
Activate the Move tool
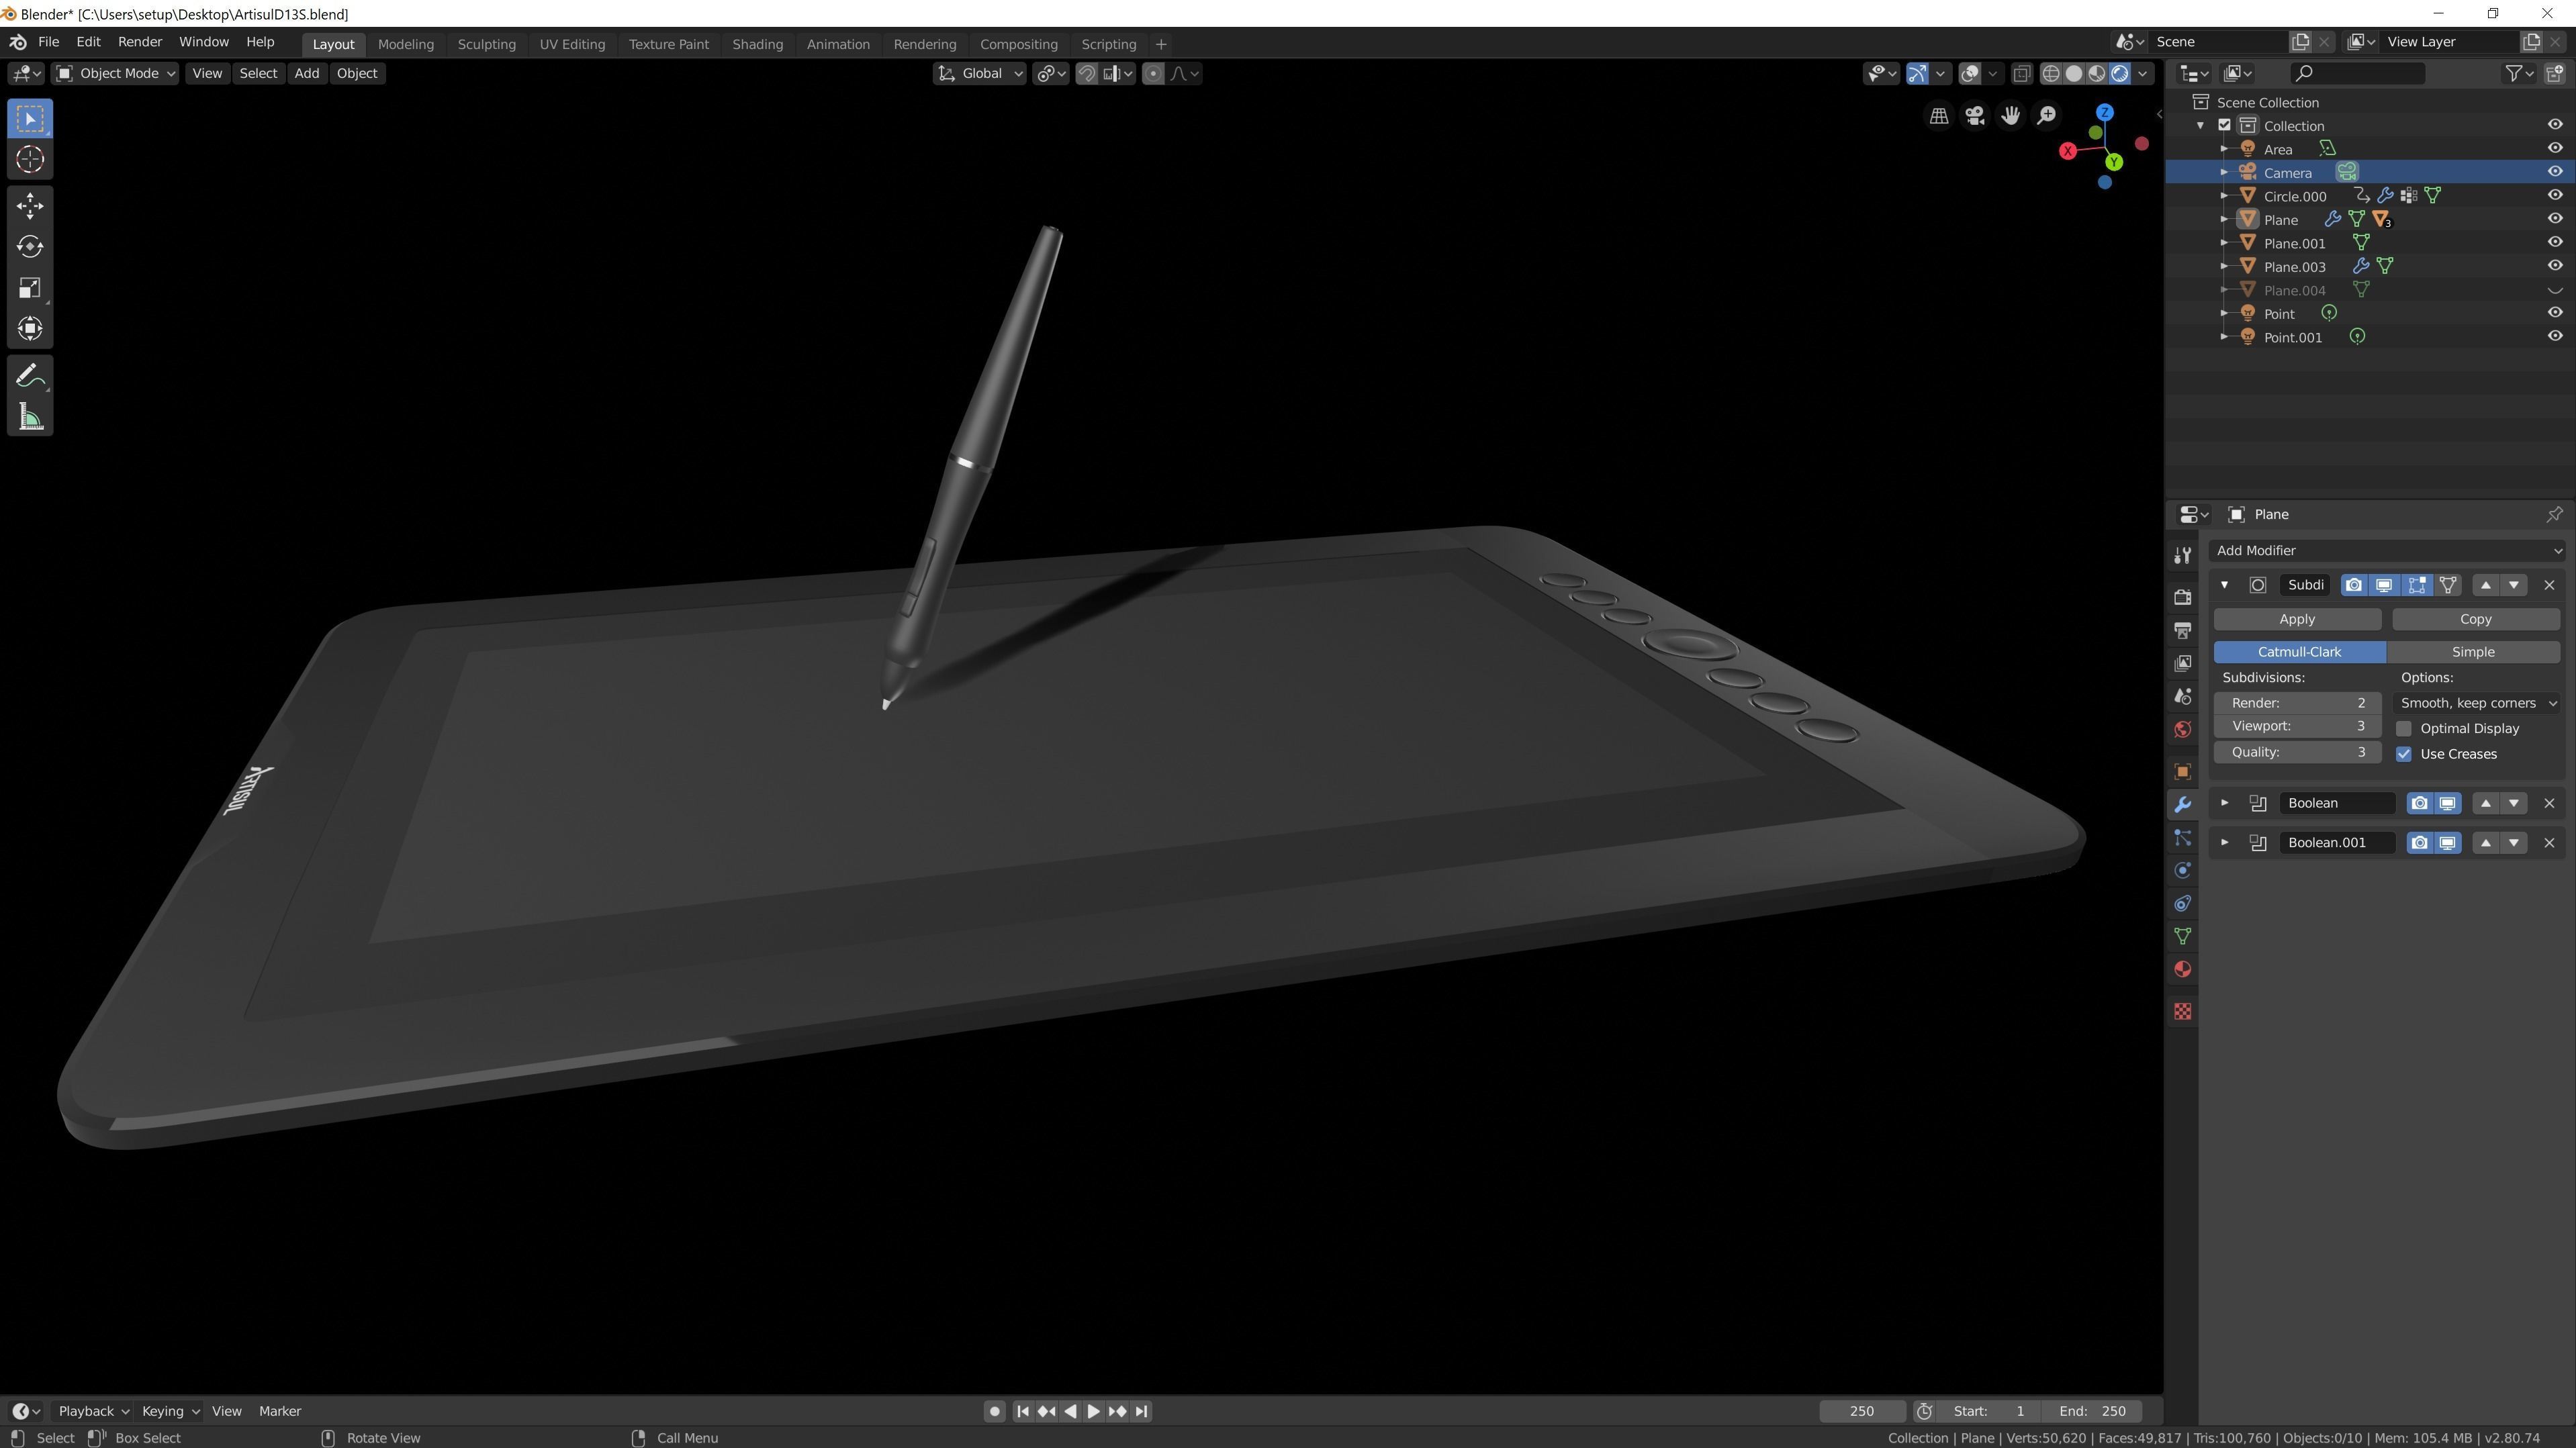point(30,205)
